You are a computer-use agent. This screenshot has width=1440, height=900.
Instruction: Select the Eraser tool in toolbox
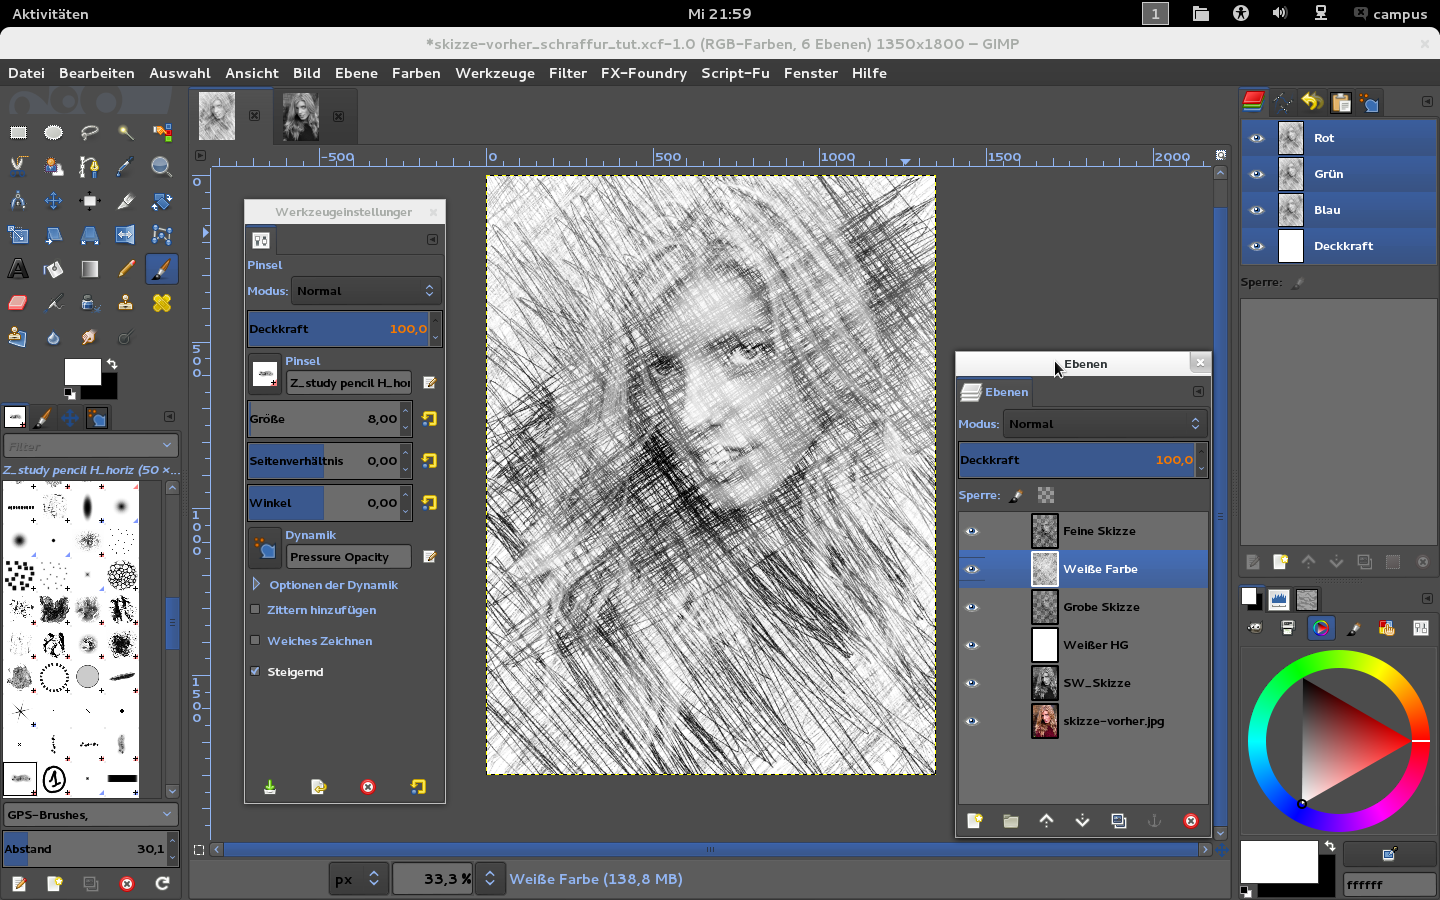[18, 303]
